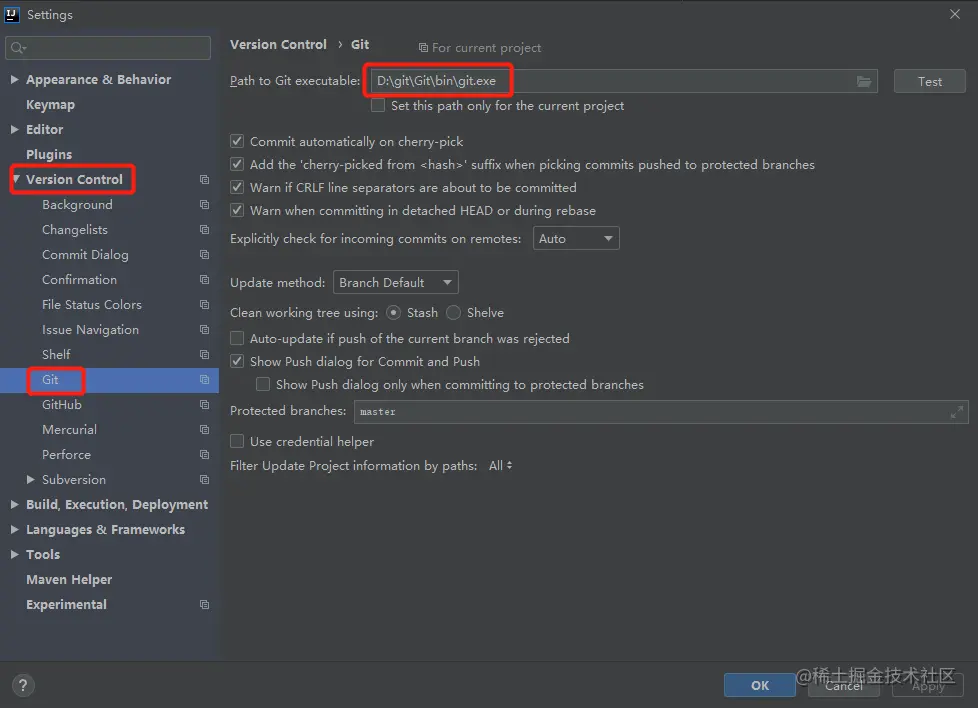Screen dimensions: 978x708
Task: Confirm settings with the OK button
Action: point(760,685)
